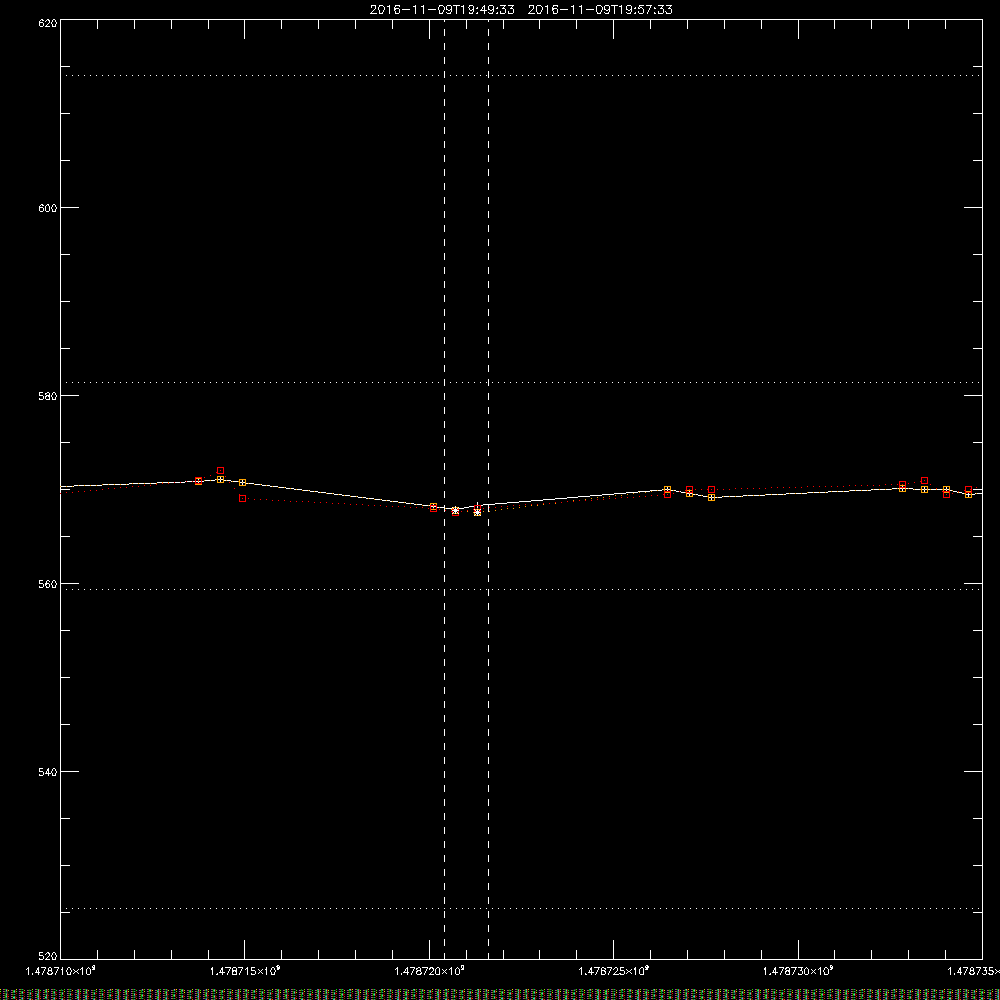Select the y-axis label 520
Viewport: 1000px width, 1000px height.
coord(48,957)
